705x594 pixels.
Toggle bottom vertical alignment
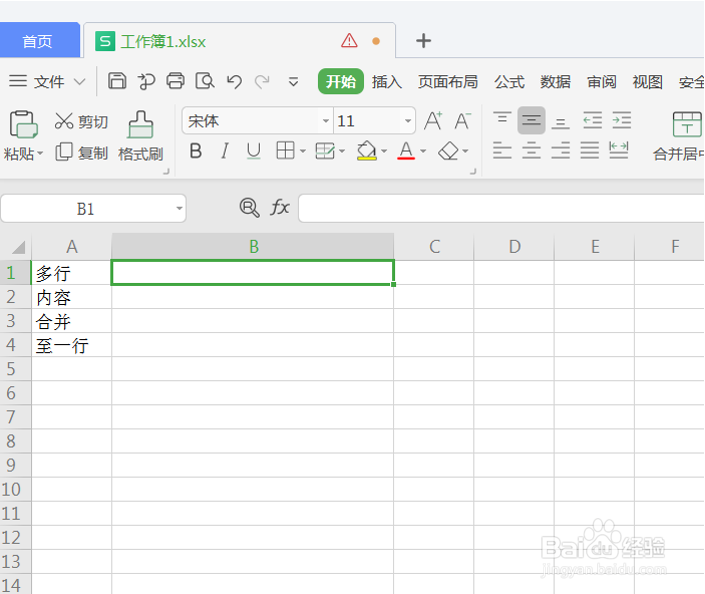point(560,121)
